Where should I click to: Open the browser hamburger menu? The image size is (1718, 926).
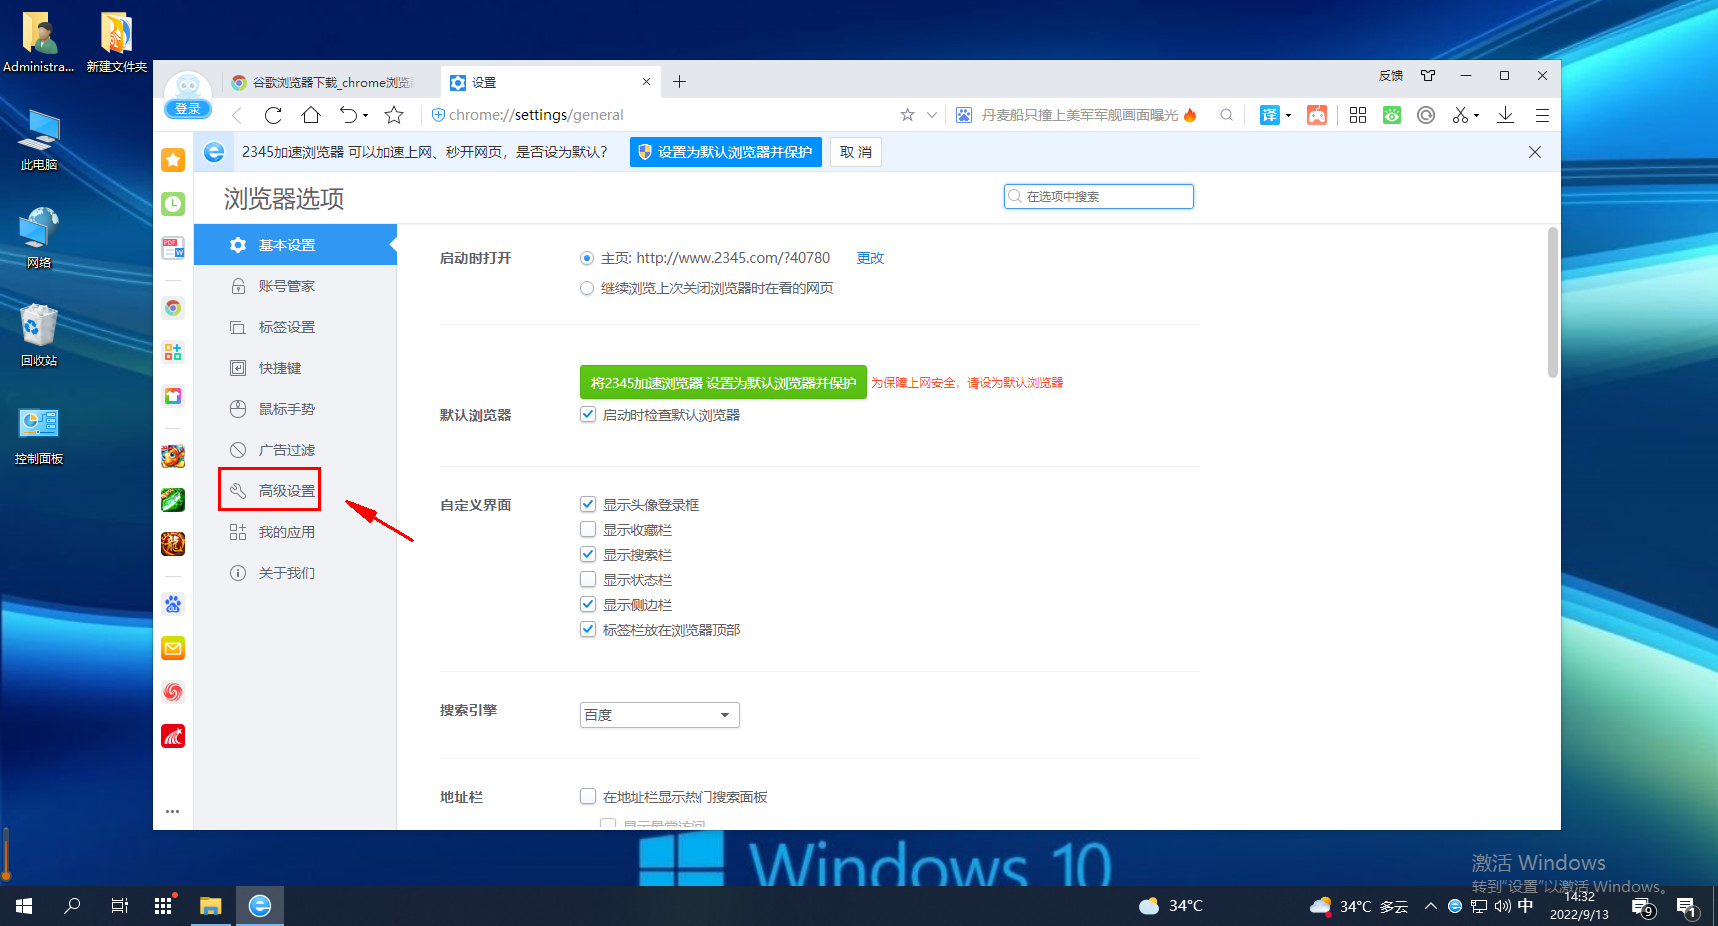(x=1542, y=115)
